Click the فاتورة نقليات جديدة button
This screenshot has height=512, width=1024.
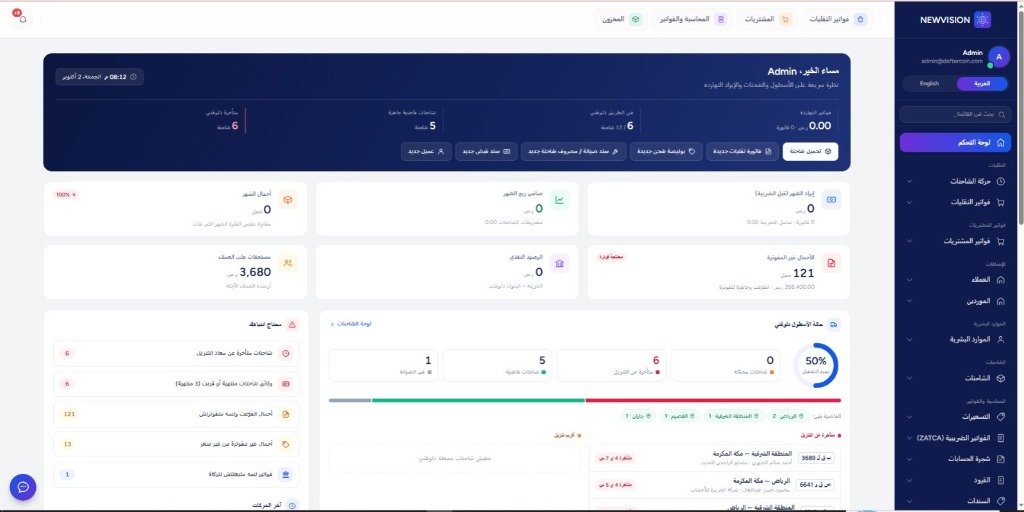tap(742, 152)
